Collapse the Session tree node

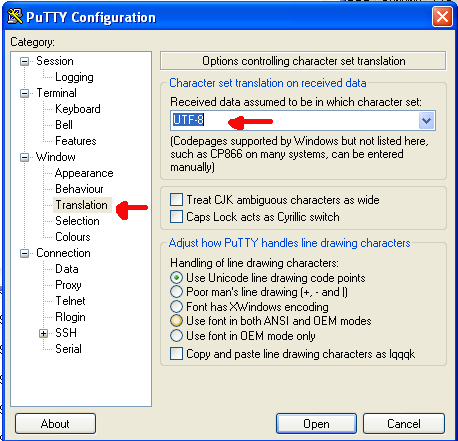24,61
